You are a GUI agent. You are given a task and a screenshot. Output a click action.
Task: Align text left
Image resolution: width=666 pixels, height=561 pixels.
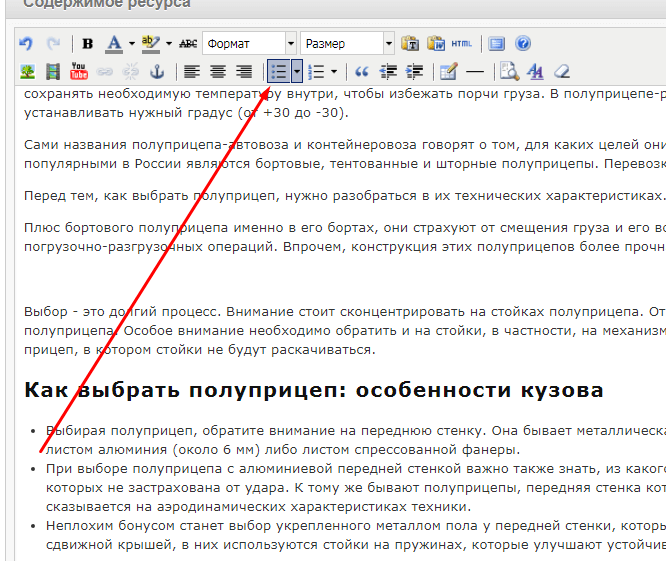192,71
